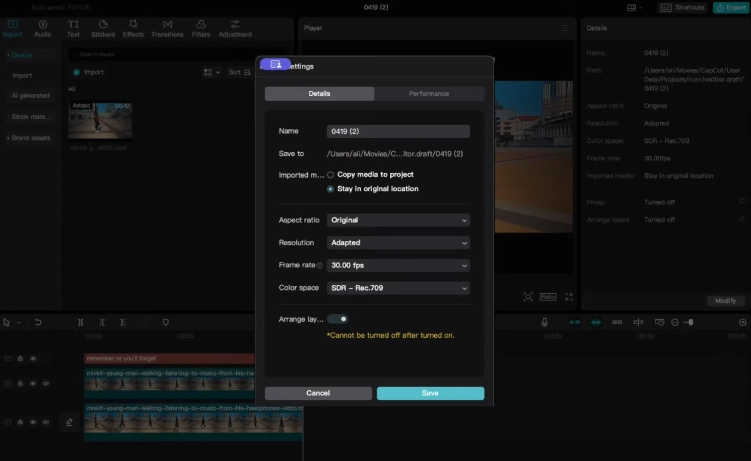Click the microphone record icon above timeline

(x=545, y=322)
